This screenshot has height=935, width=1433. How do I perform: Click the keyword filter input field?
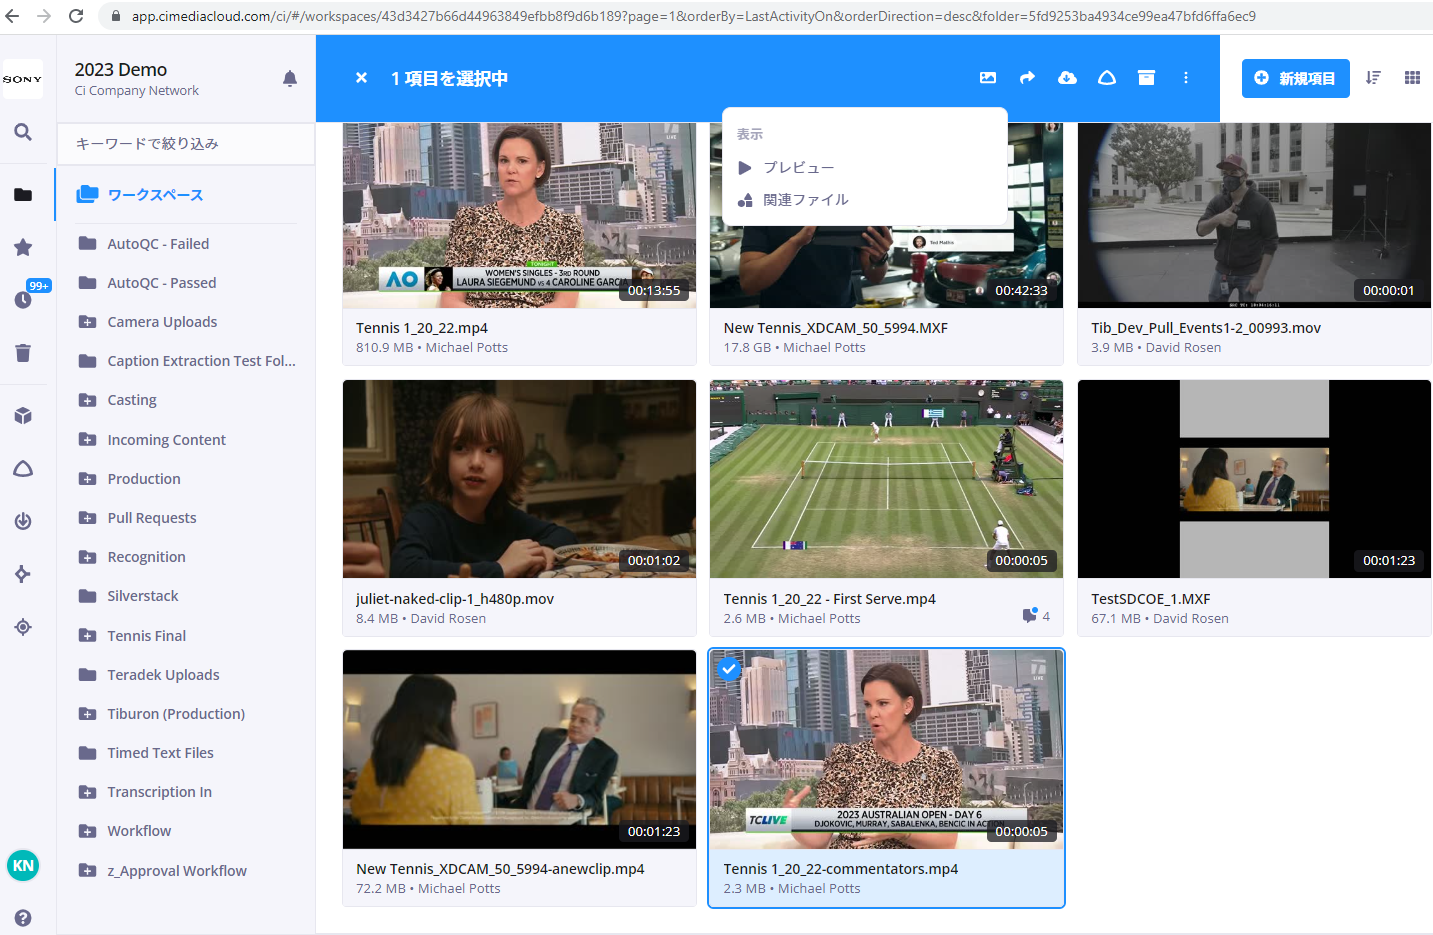186,144
